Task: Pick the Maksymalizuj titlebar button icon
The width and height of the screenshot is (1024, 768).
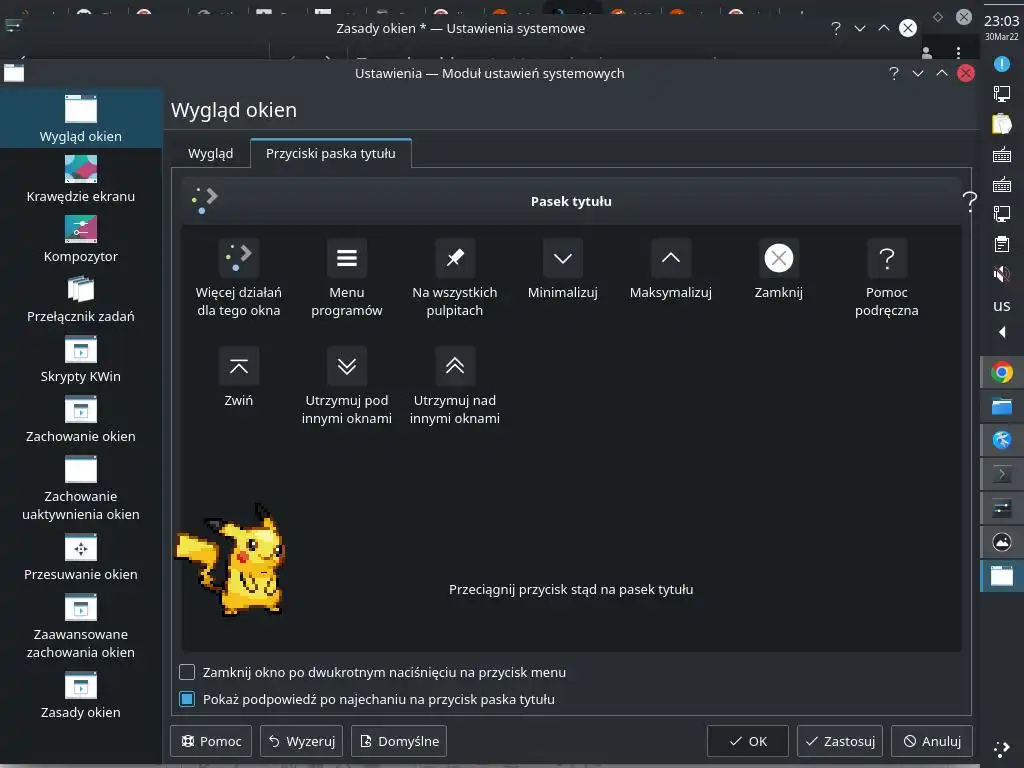Action: [671, 257]
